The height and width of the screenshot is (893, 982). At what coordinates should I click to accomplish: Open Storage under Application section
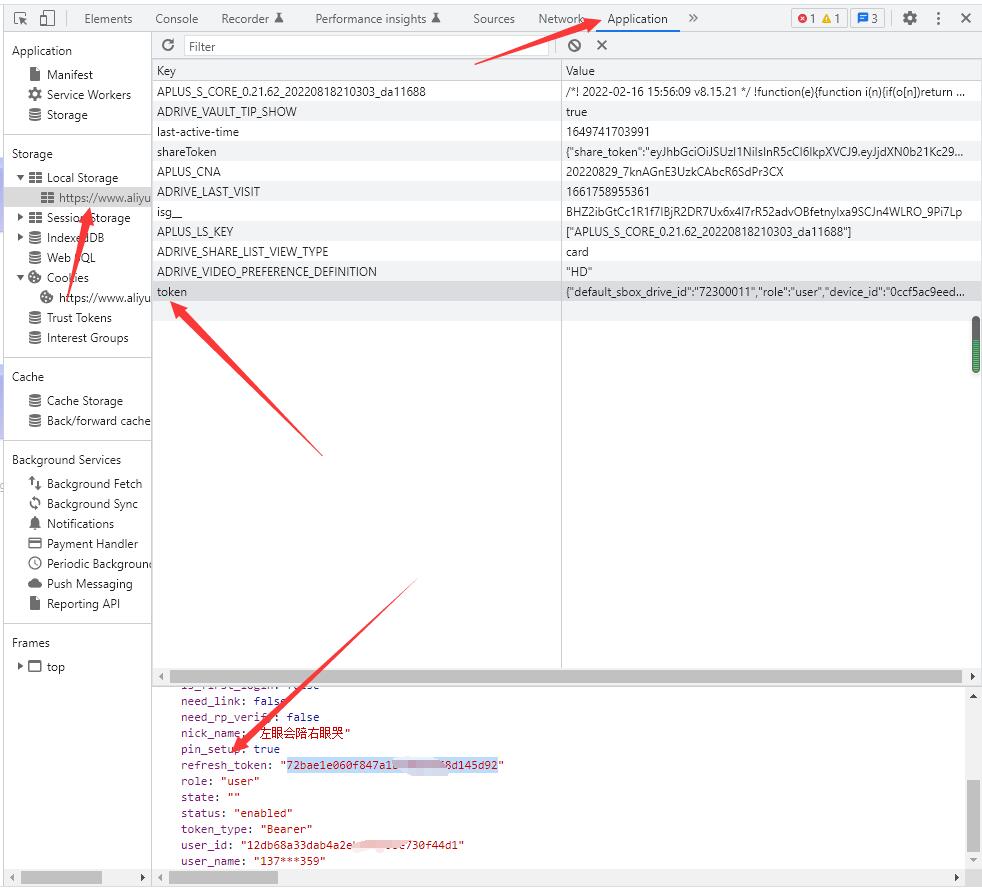67,115
